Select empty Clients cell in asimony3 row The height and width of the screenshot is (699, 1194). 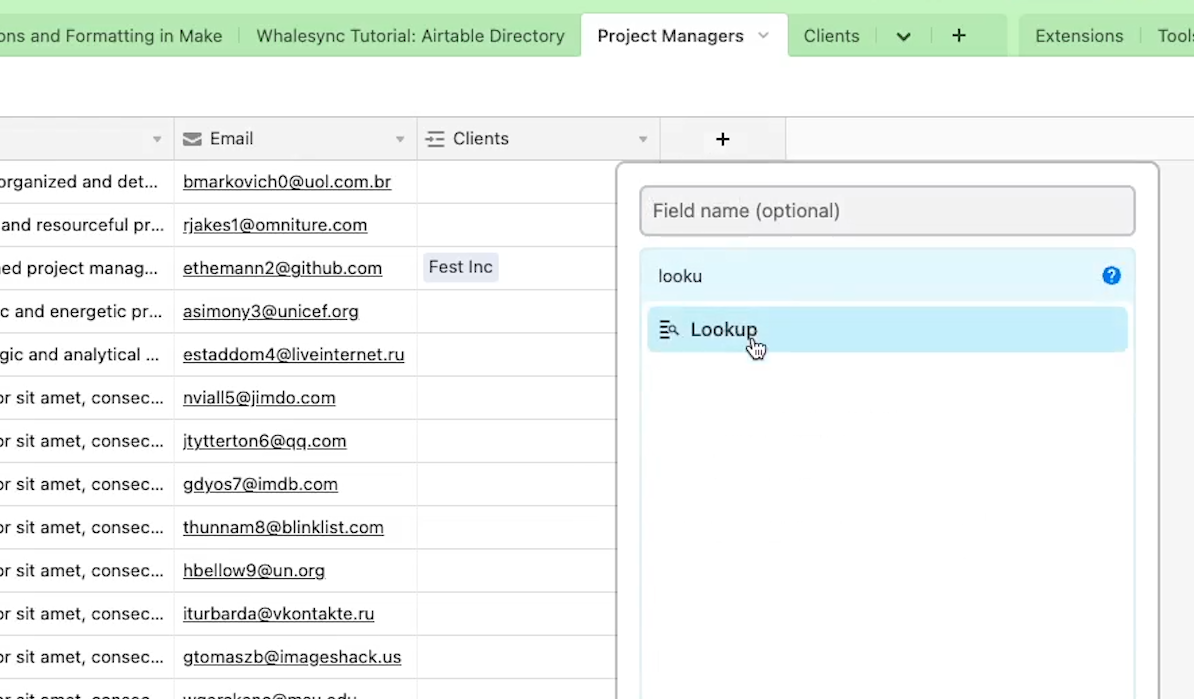coord(517,311)
